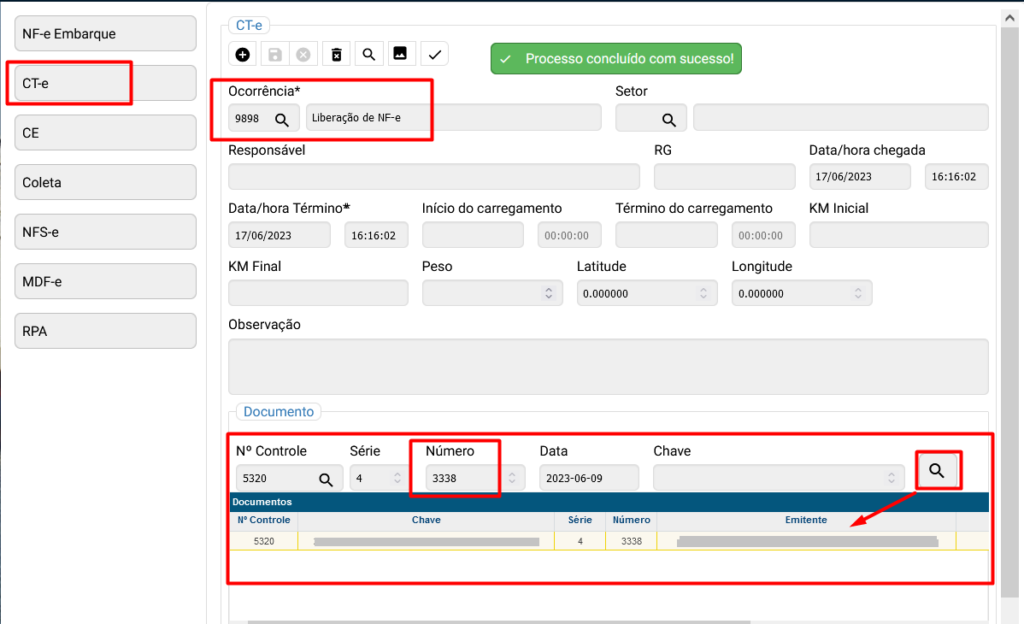Click the image icon in the toolbar

point(400,54)
